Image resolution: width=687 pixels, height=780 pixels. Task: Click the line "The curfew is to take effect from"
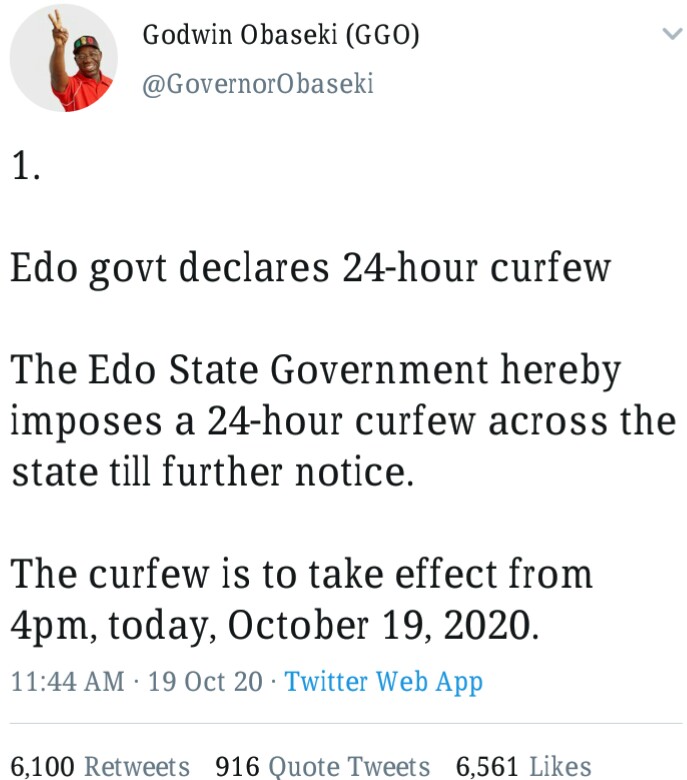[x=302, y=574]
